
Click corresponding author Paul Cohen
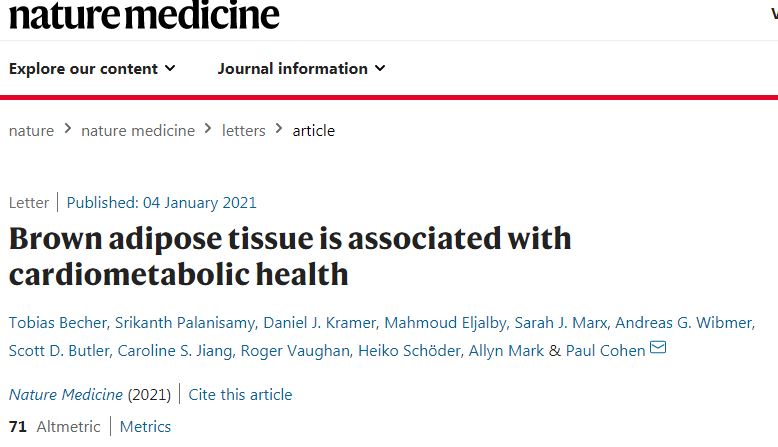[x=605, y=351]
